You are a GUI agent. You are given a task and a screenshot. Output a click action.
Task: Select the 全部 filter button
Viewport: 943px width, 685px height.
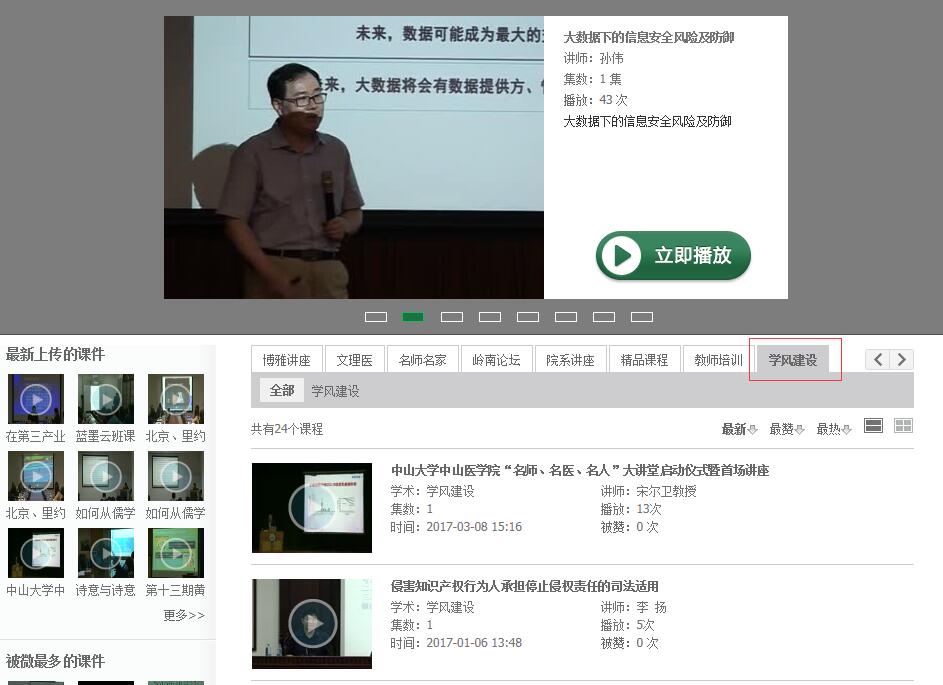pos(282,391)
